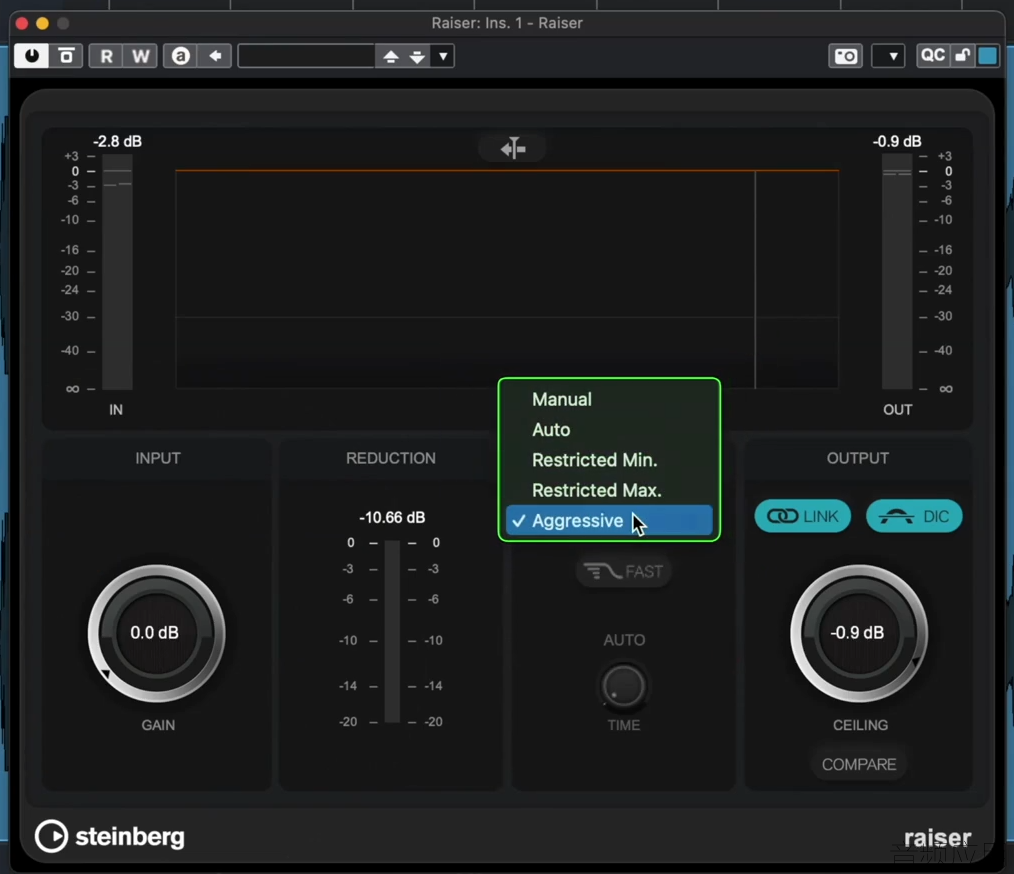Screen dimensions: 1014x874
Task: Click the REDUCTION section heading
Action: [391, 458]
